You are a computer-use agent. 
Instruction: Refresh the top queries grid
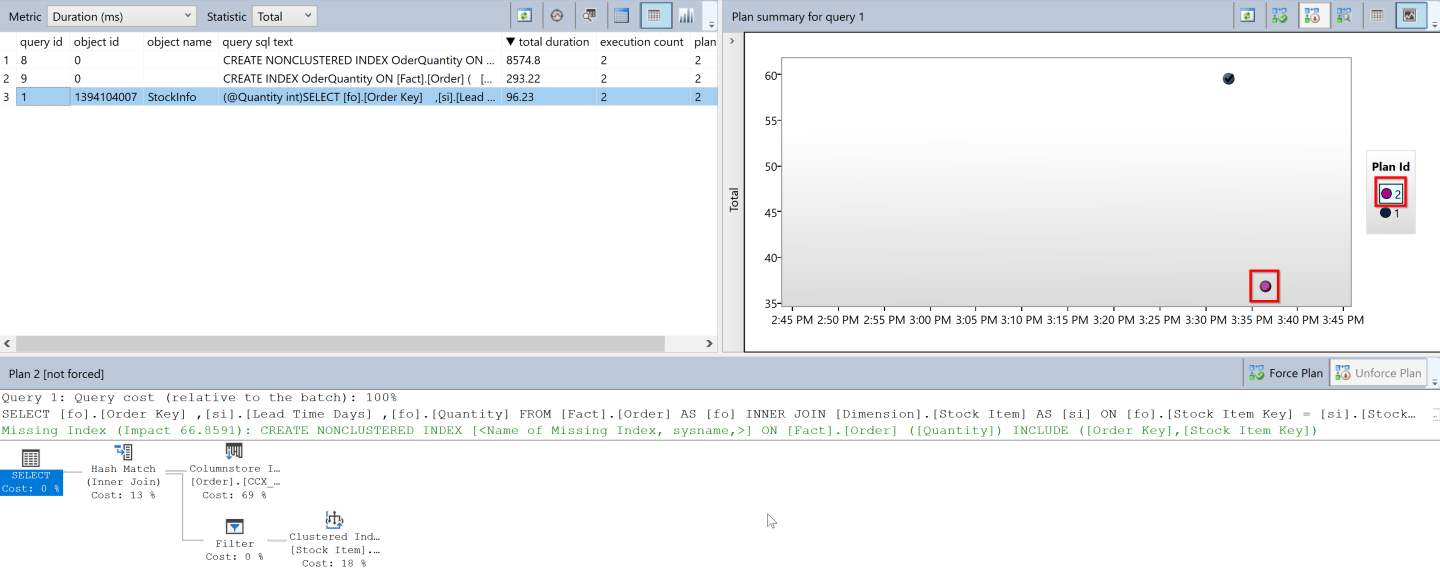(524, 15)
